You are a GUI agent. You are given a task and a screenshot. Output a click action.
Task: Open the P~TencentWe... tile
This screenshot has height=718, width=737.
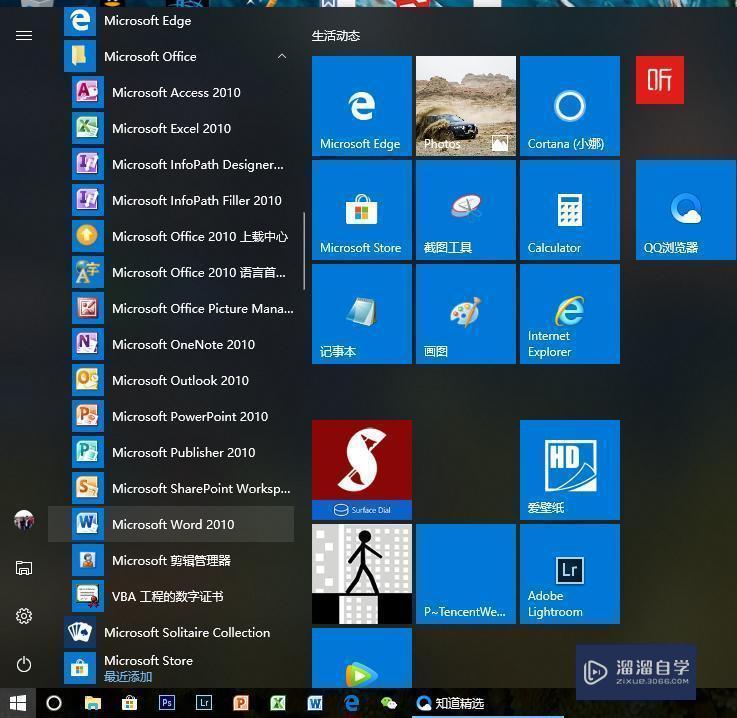(466, 574)
